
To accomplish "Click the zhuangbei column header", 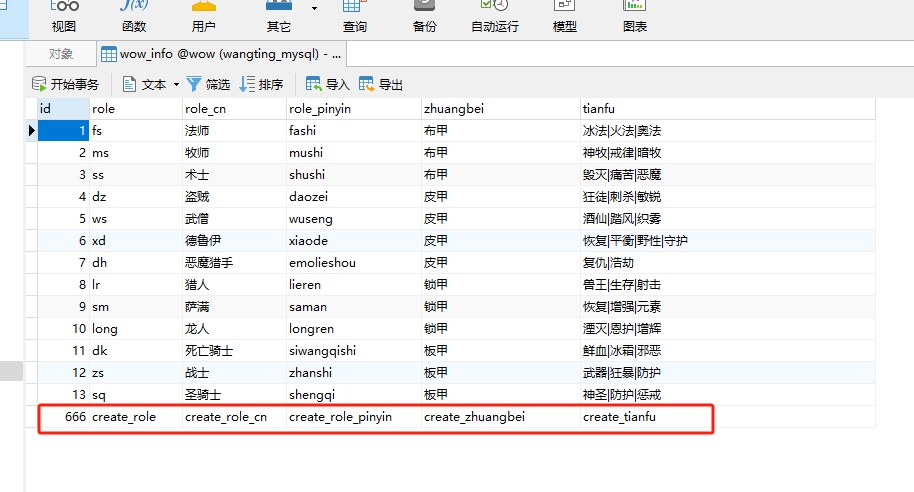I will coord(501,109).
